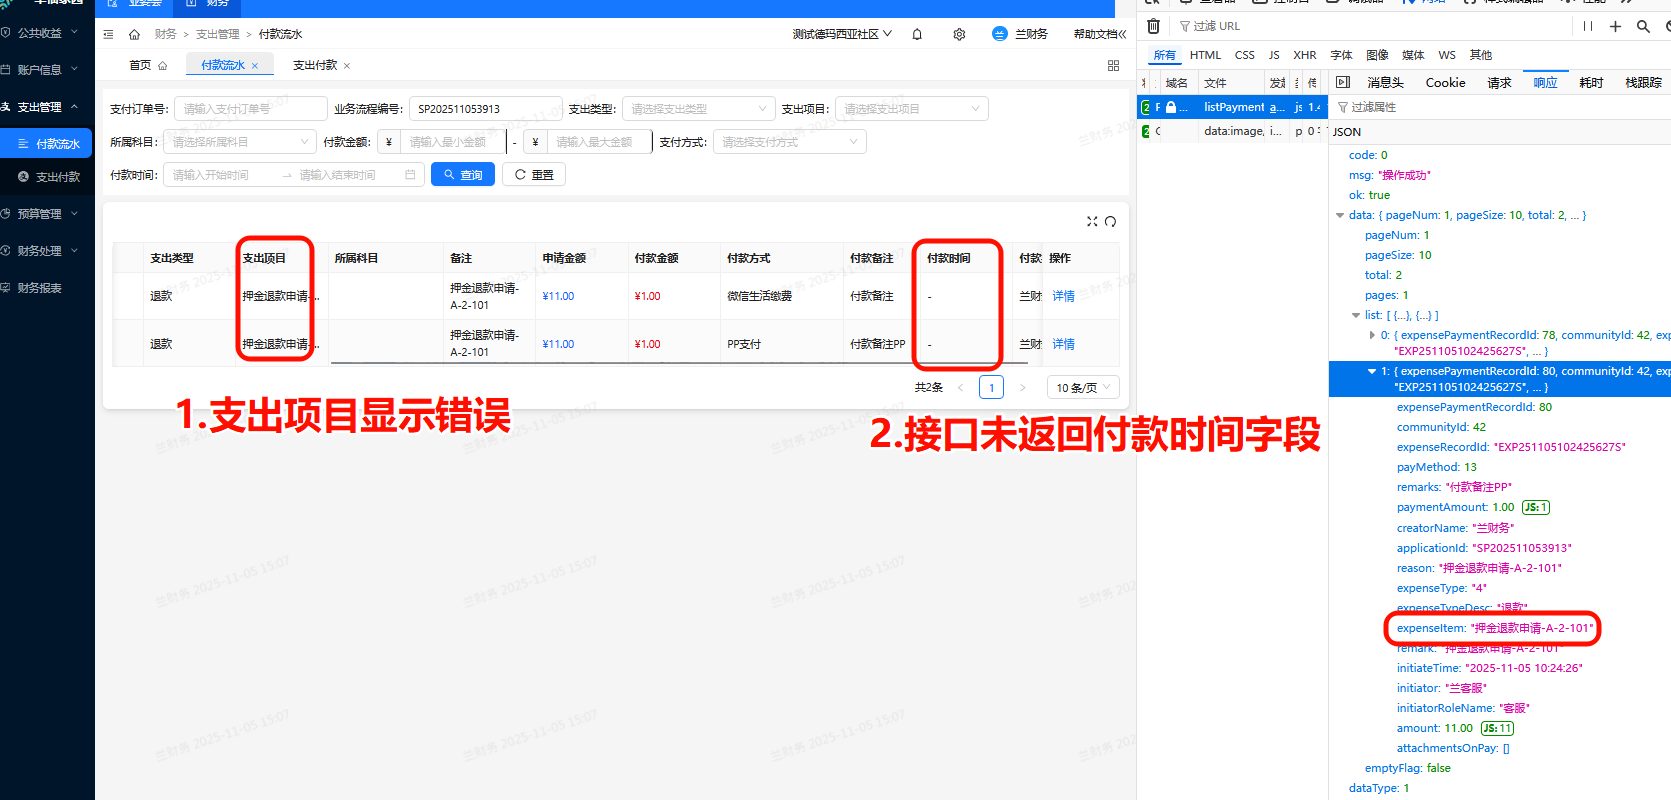
Task: Open 支付方式 dropdown
Action: pos(789,142)
